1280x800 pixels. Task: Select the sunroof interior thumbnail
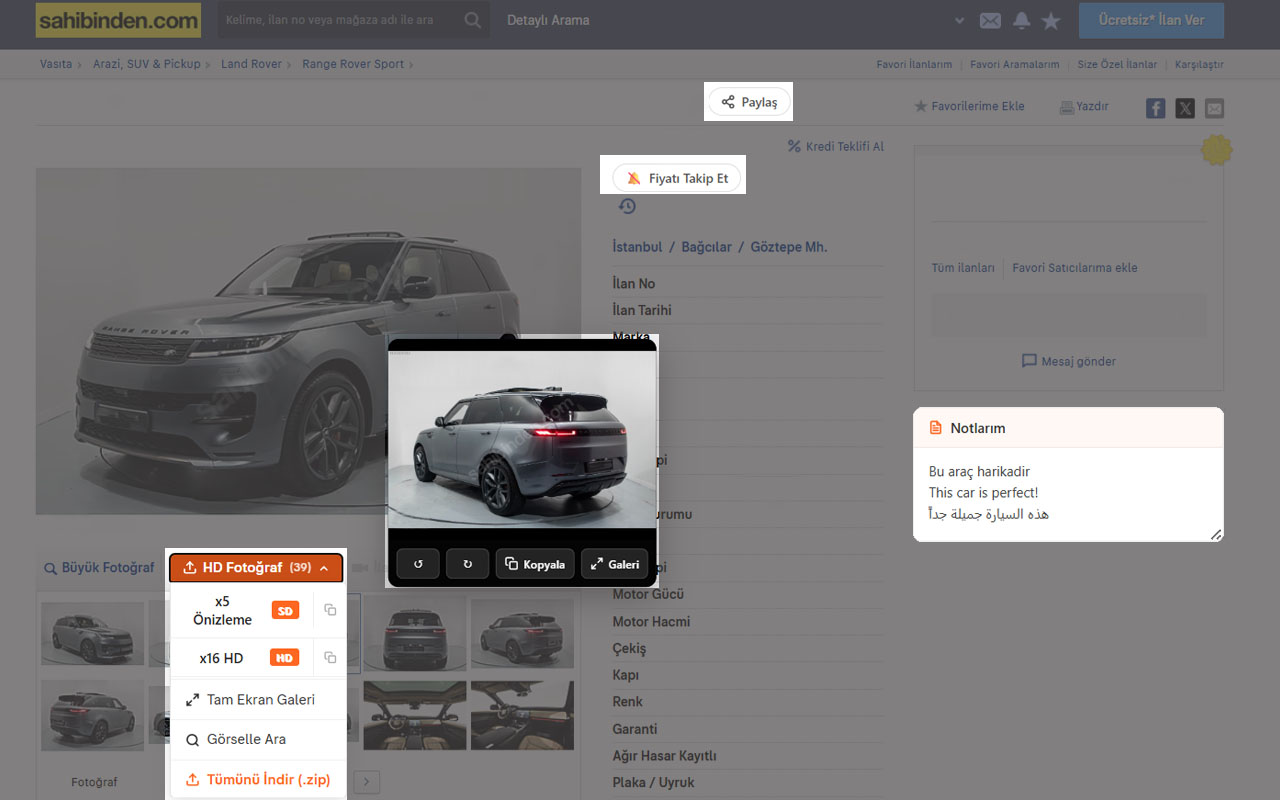point(415,715)
